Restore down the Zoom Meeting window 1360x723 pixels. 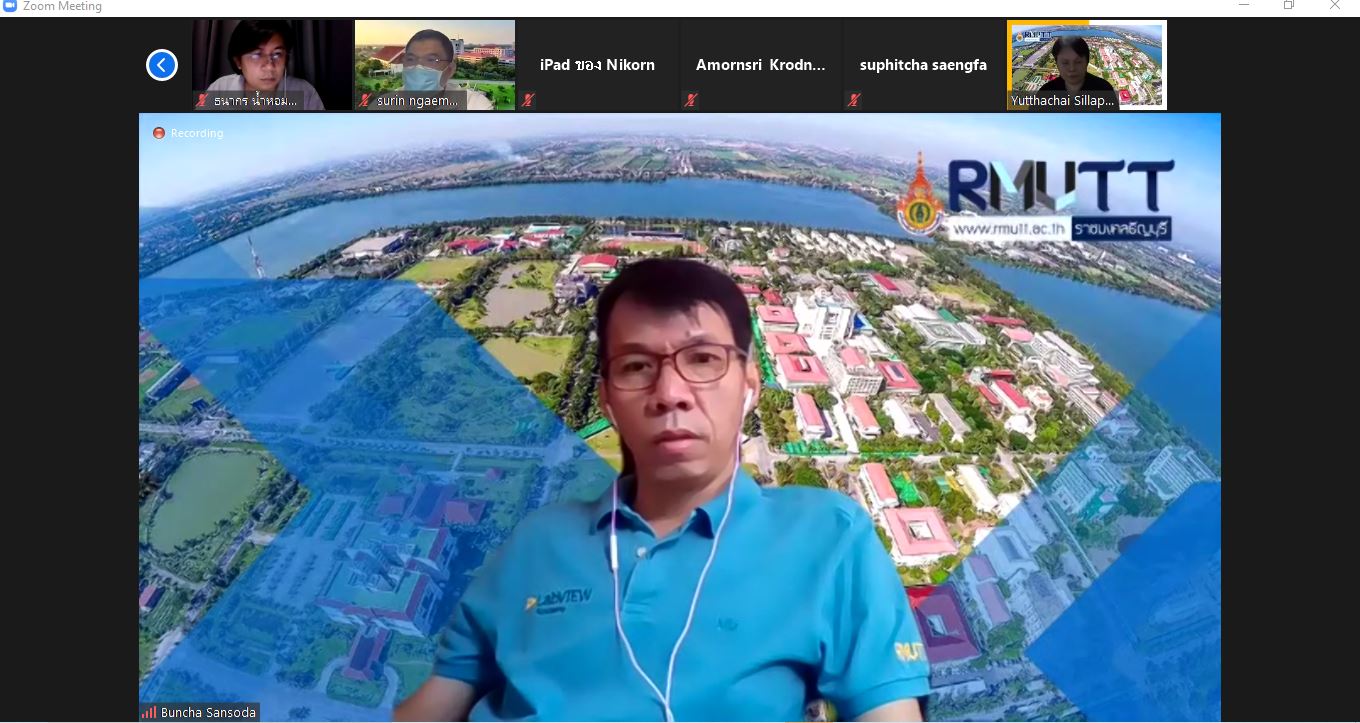[x=1289, y=6]
